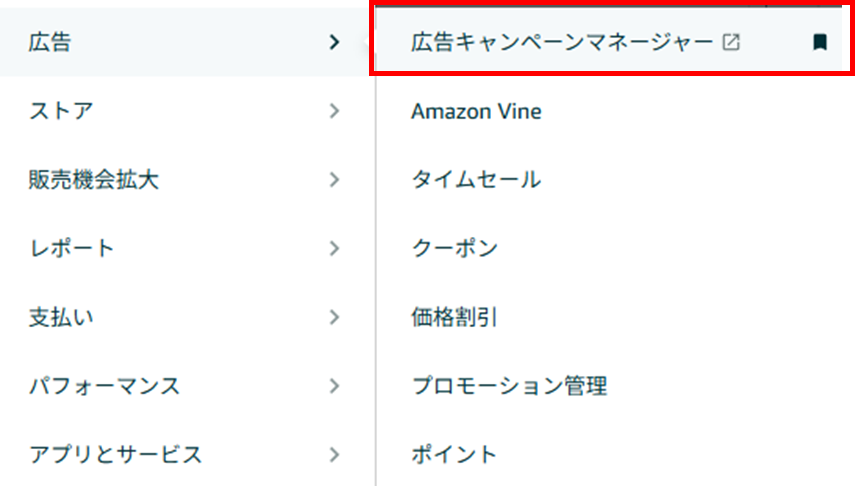This screenshot has height=486, width=855.
Task: Click the chevron next to アプリとサービス
Action: click(335, 454)
